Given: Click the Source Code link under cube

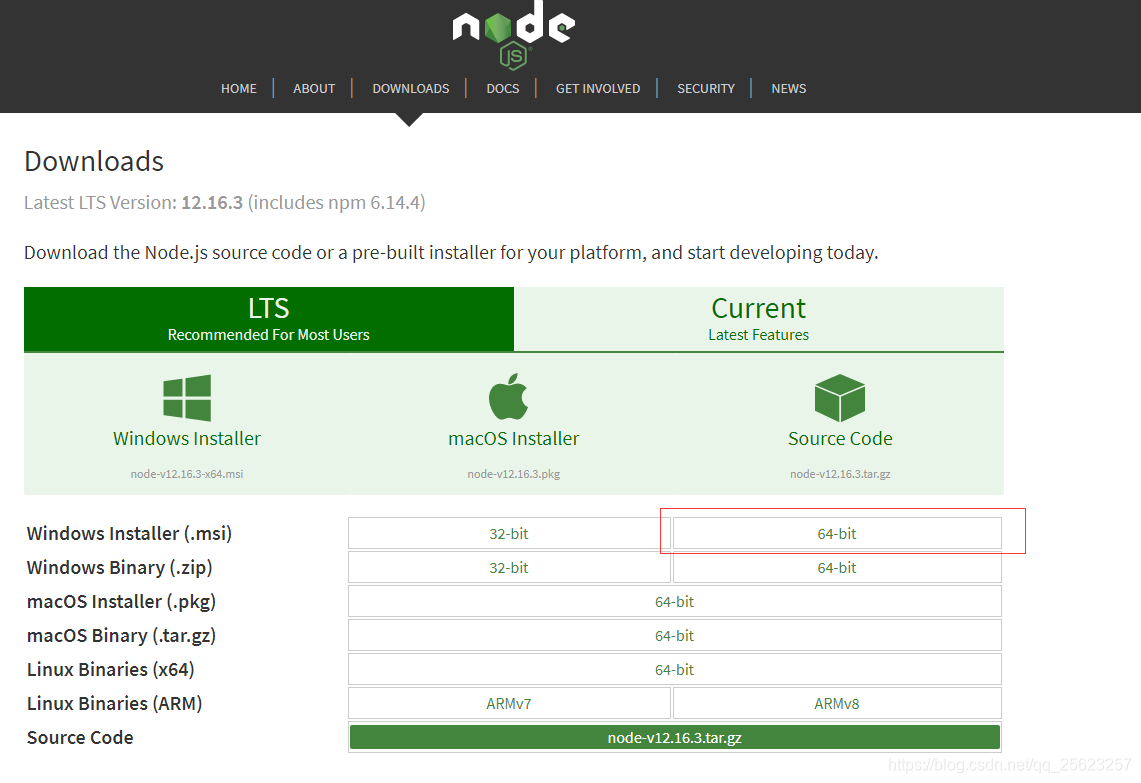Looking at the screenshot, I should click(x=840, y=439).
